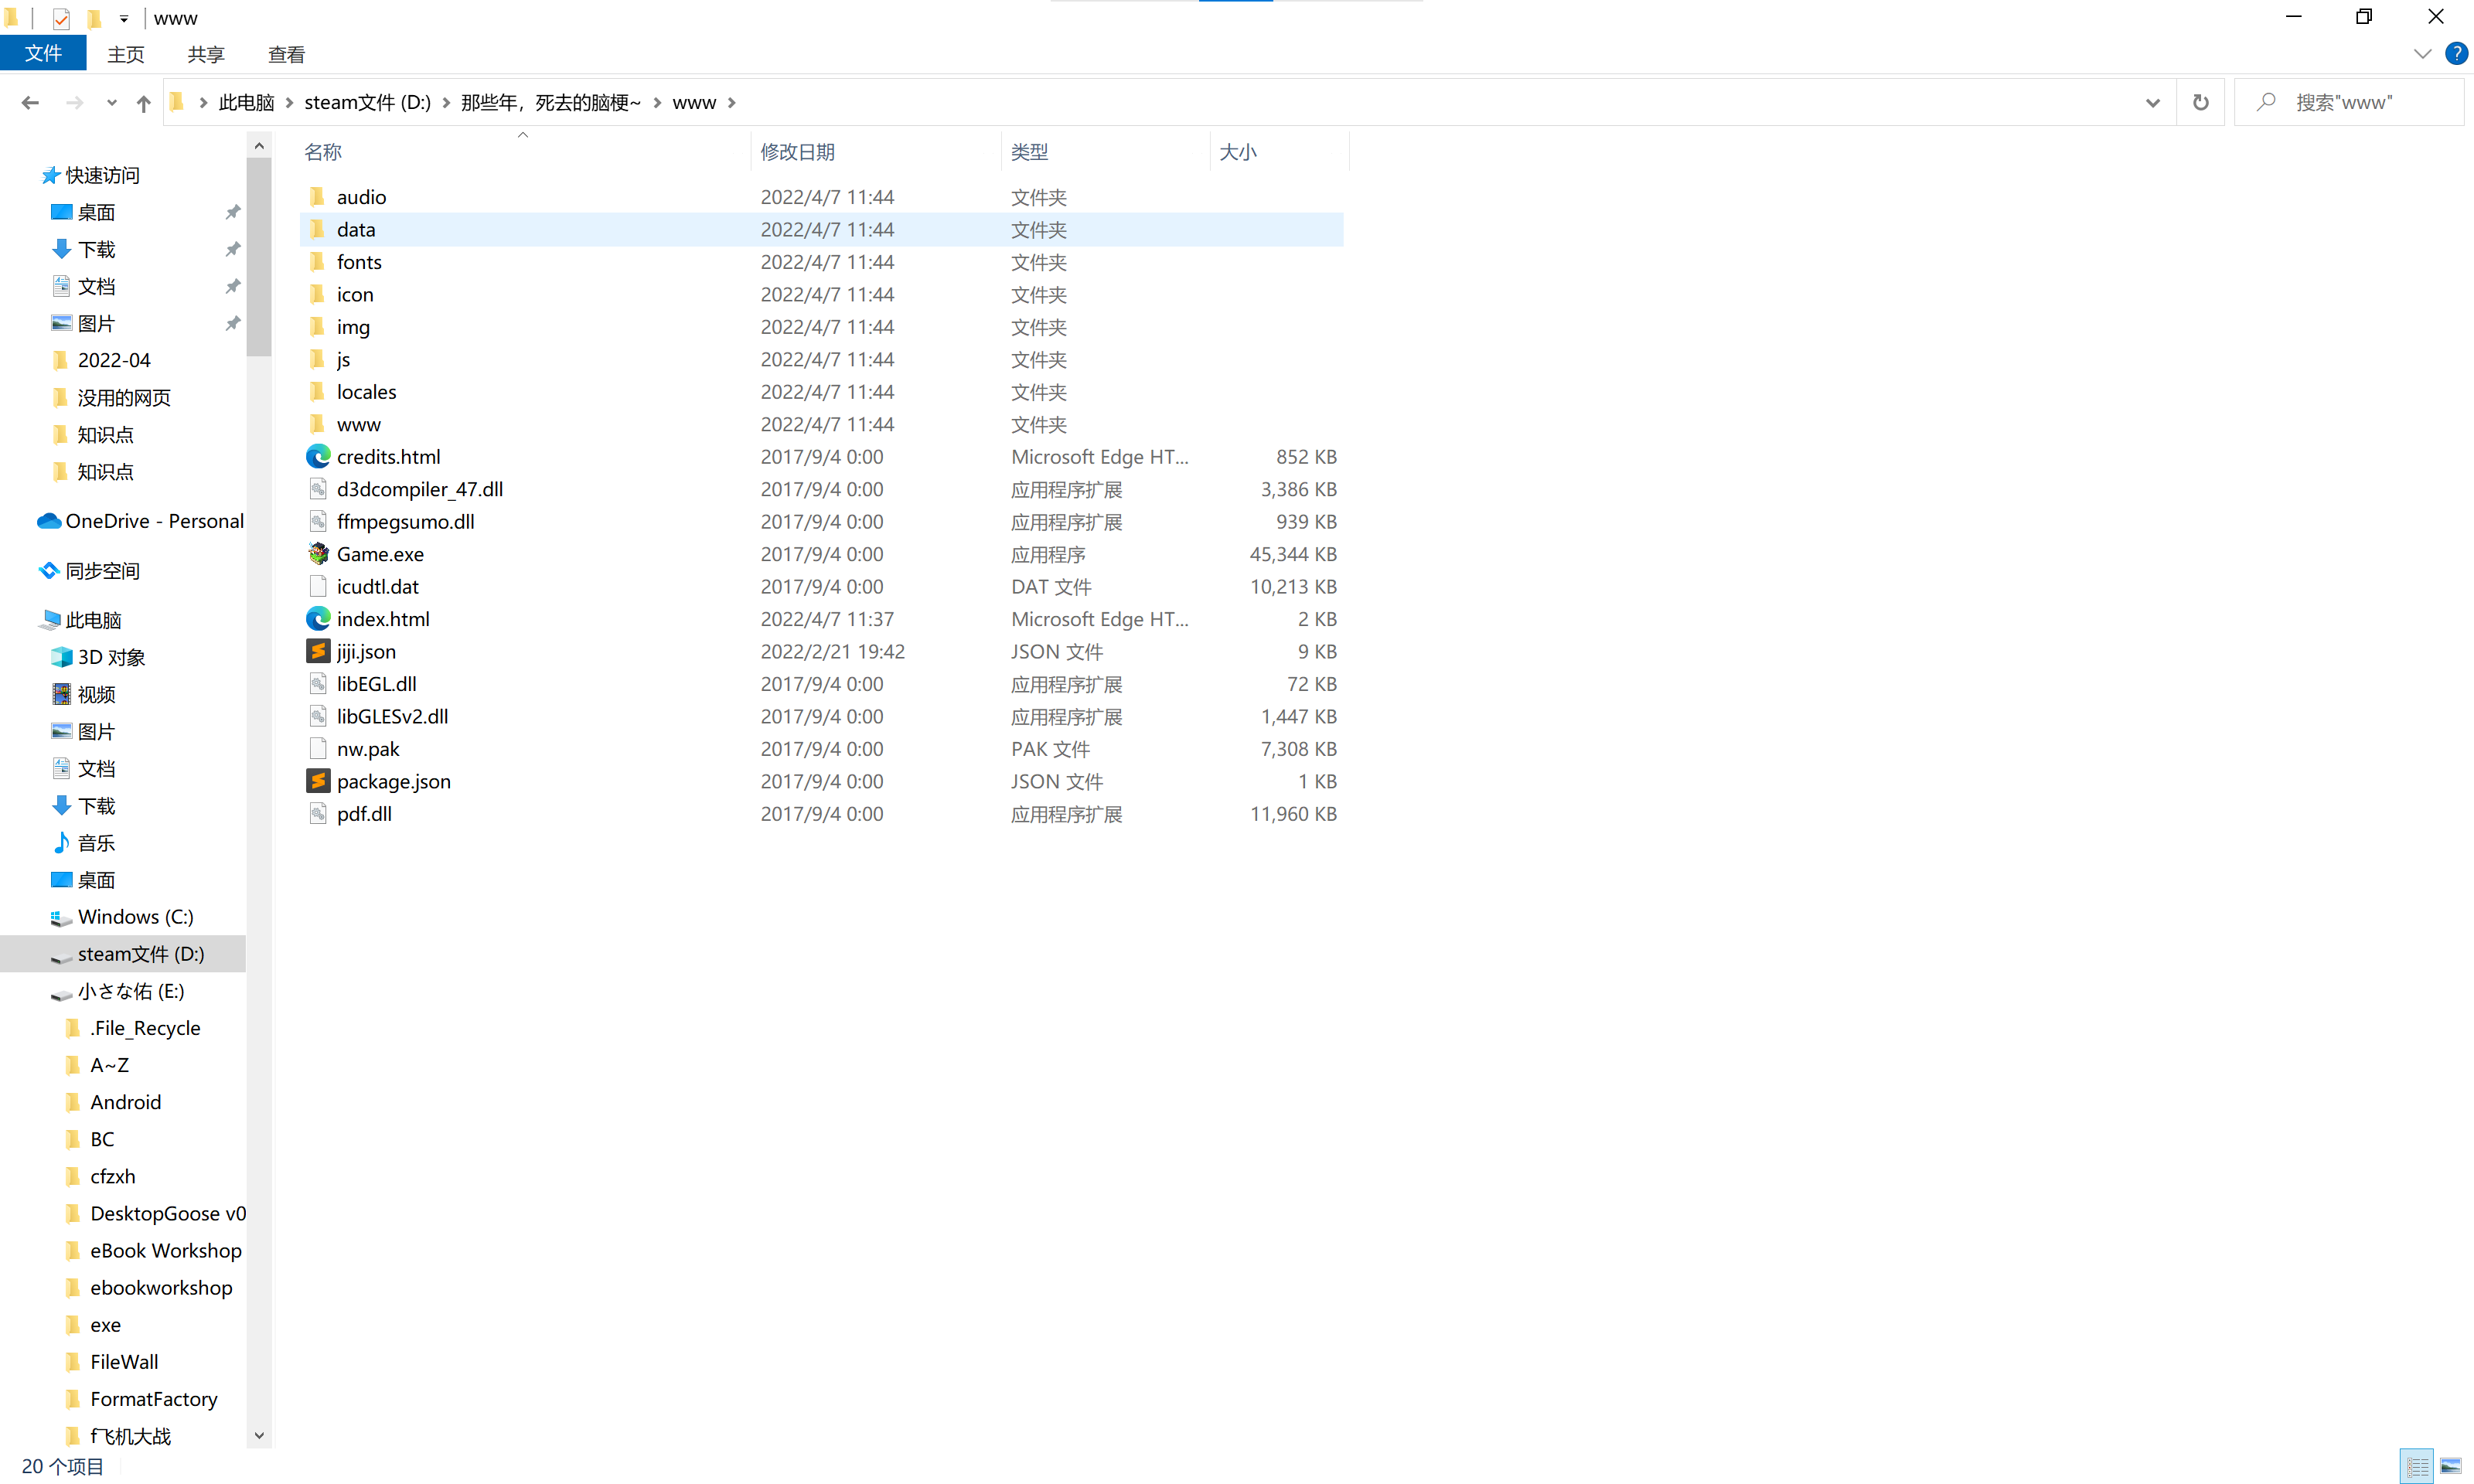Screen dimensions: 2474x1484
Task: Click the properties icon in title bar
Action: click(x=61, y=18)
